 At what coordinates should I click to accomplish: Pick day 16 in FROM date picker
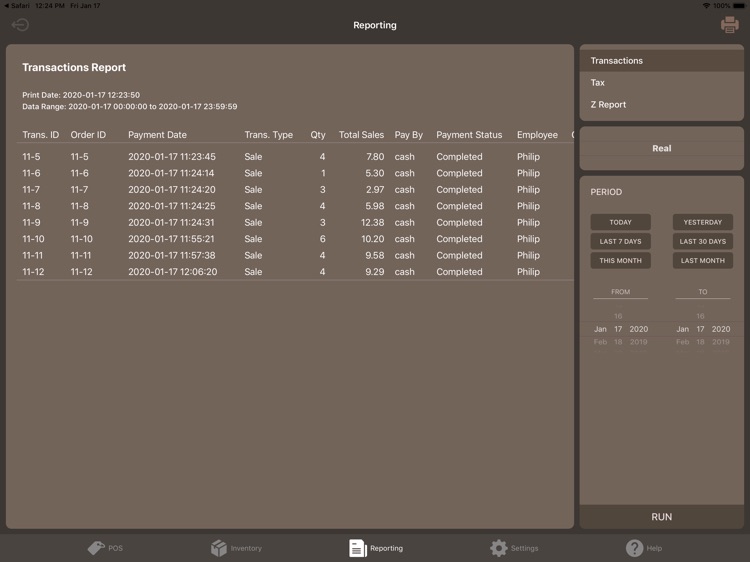coord(618,316)
